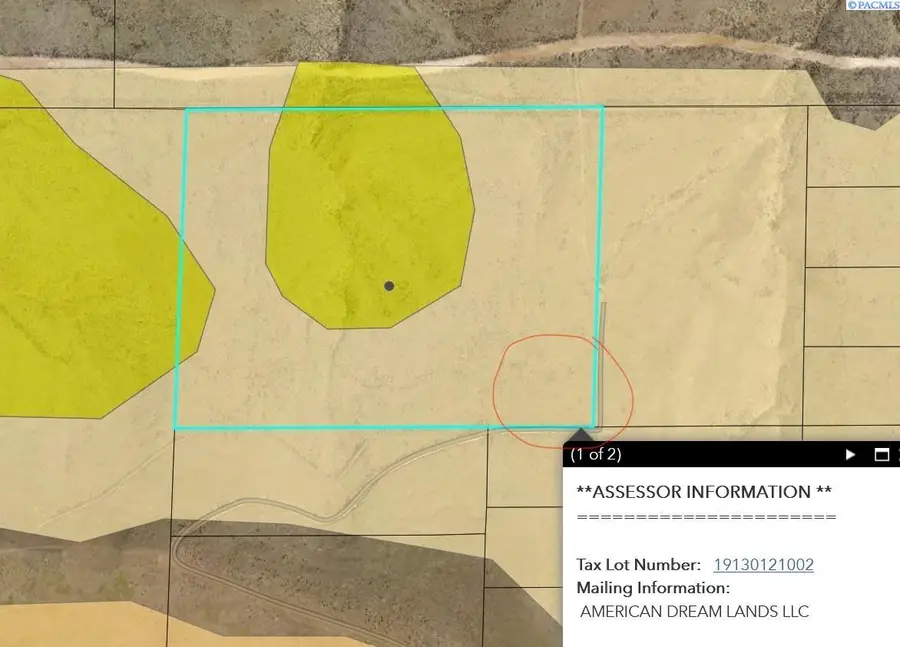The image size is (900, 647).
Task: Select the black marker dot inside the parcel
Action: pos(389,286)
